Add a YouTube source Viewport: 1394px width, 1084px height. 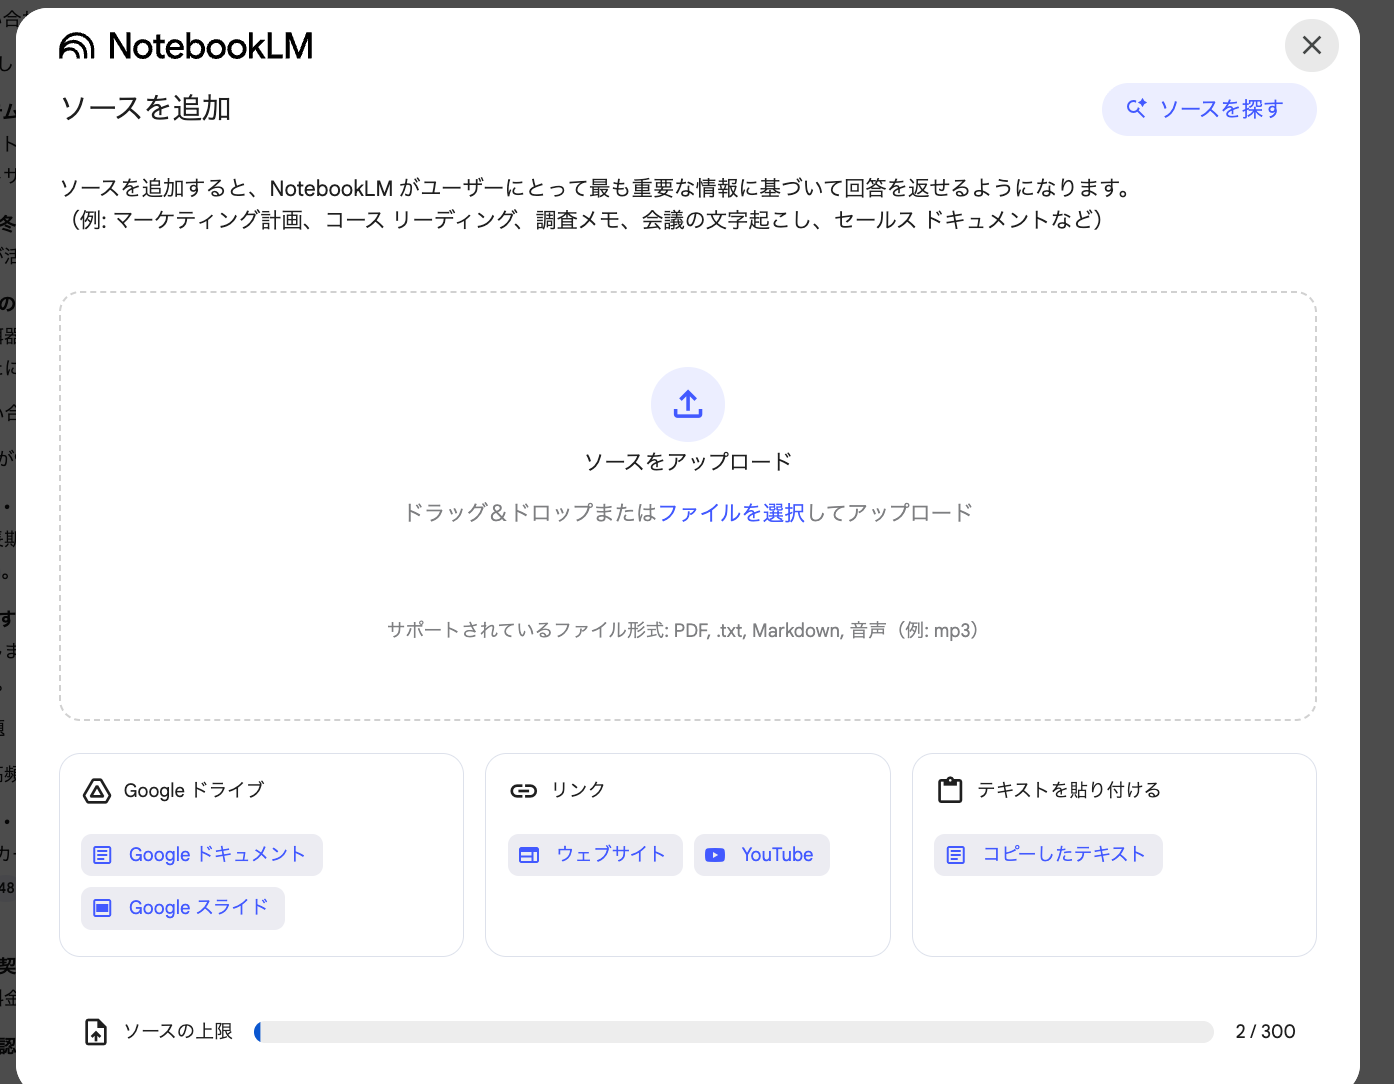pos(762,855)
